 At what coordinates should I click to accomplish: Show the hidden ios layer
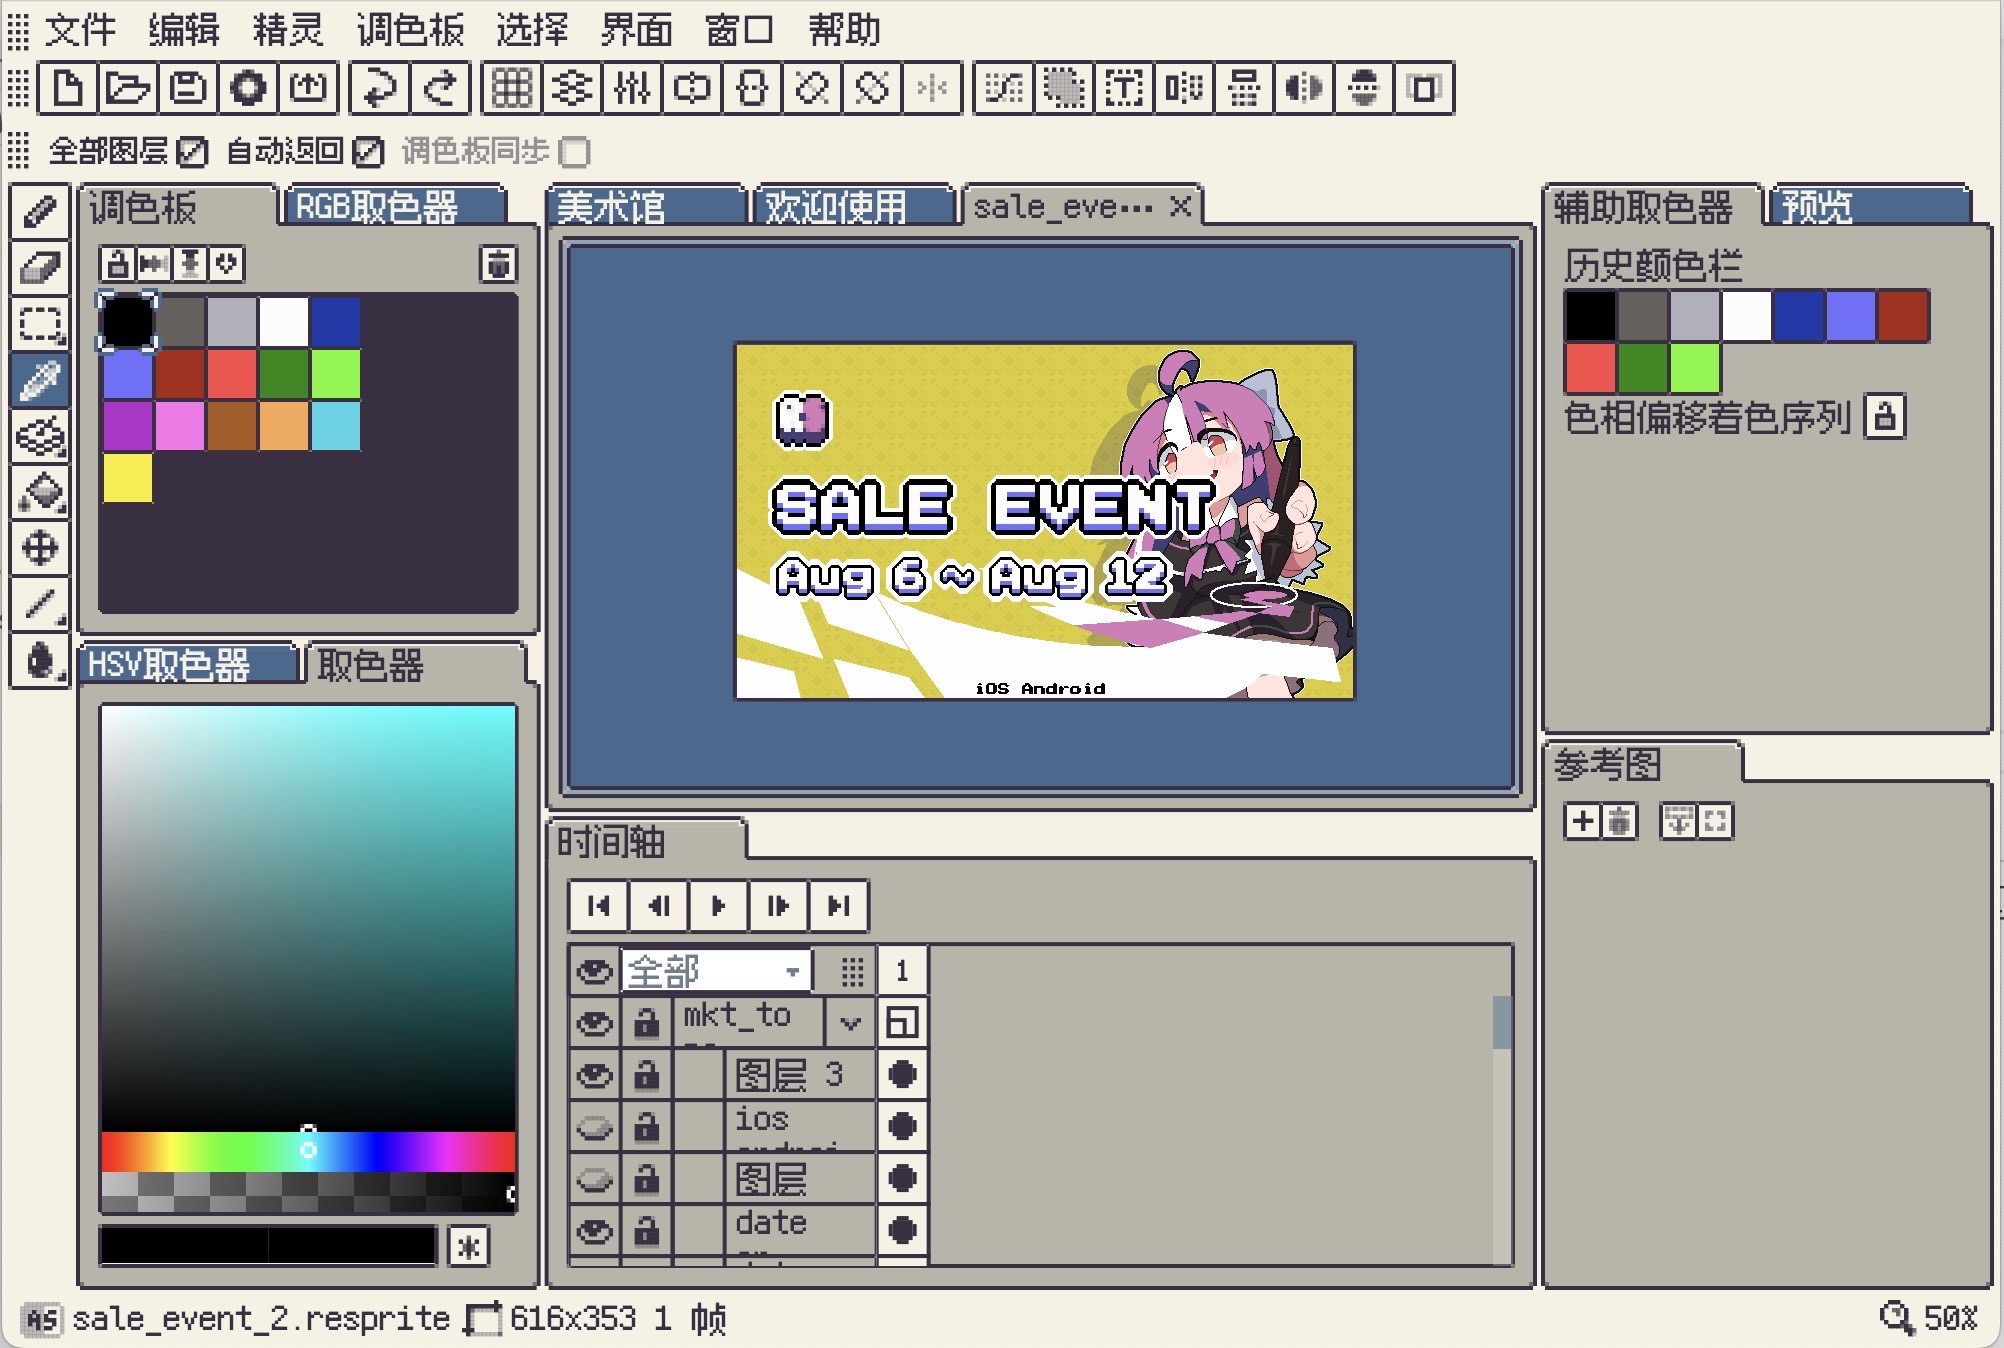click(x=595, y=1127)
